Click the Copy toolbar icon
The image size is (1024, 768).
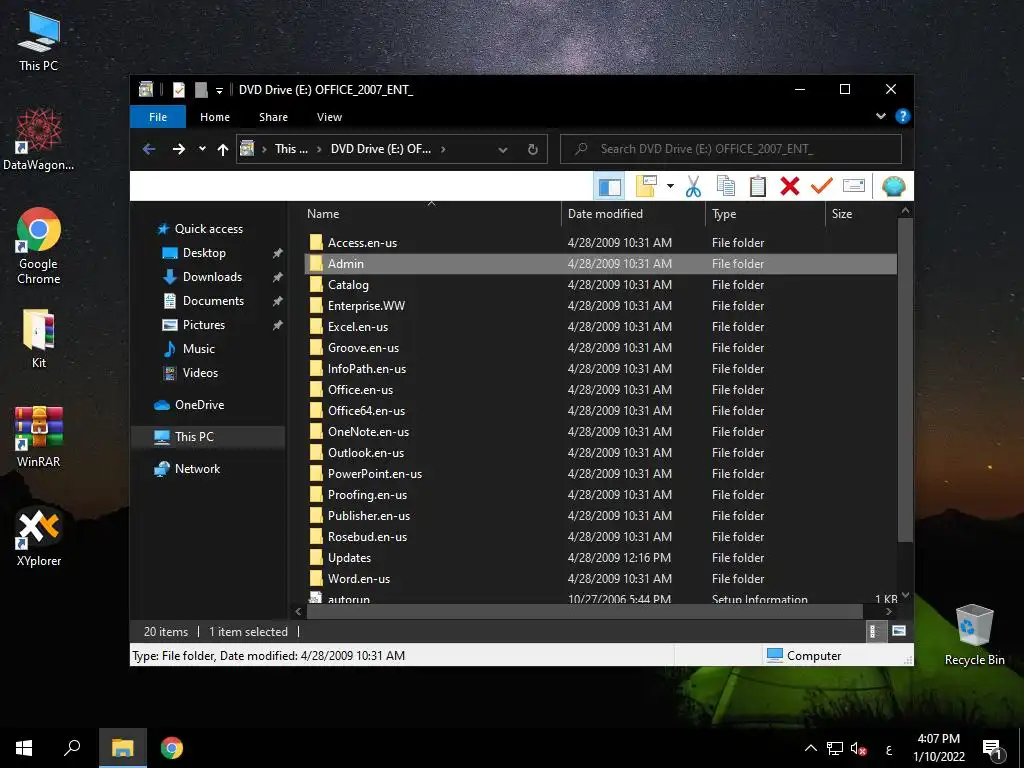tap(726, 187)
